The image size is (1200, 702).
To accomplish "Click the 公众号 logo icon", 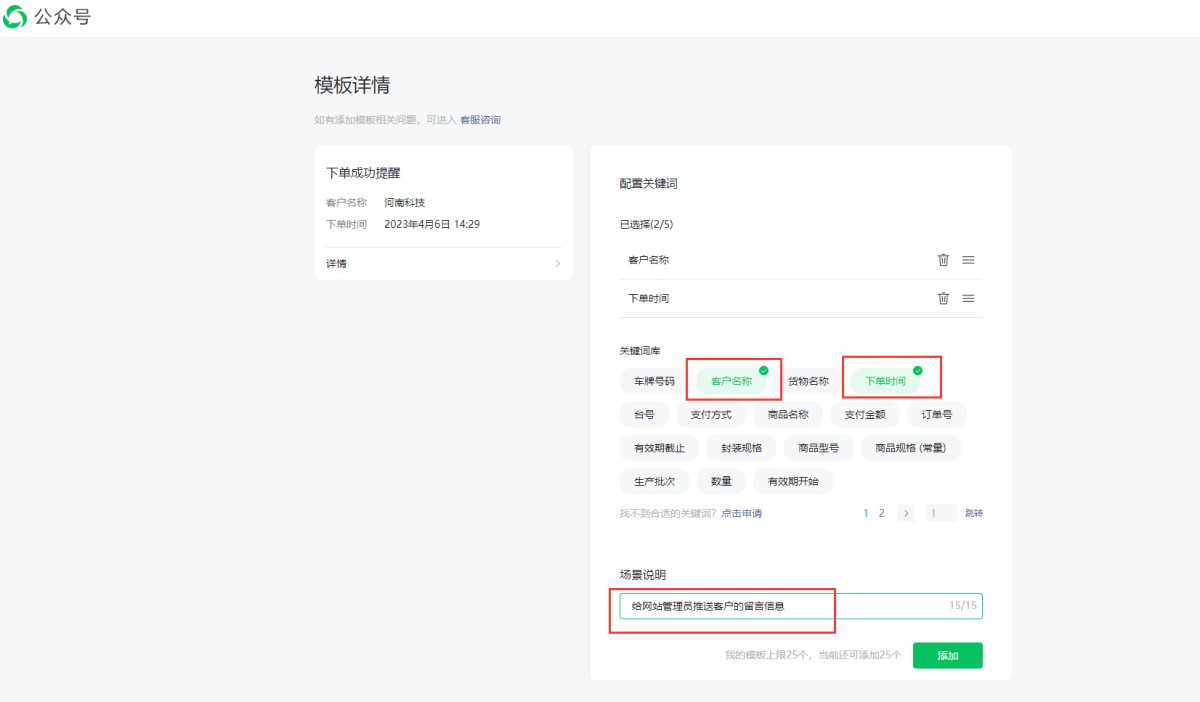I will point(15,17).
